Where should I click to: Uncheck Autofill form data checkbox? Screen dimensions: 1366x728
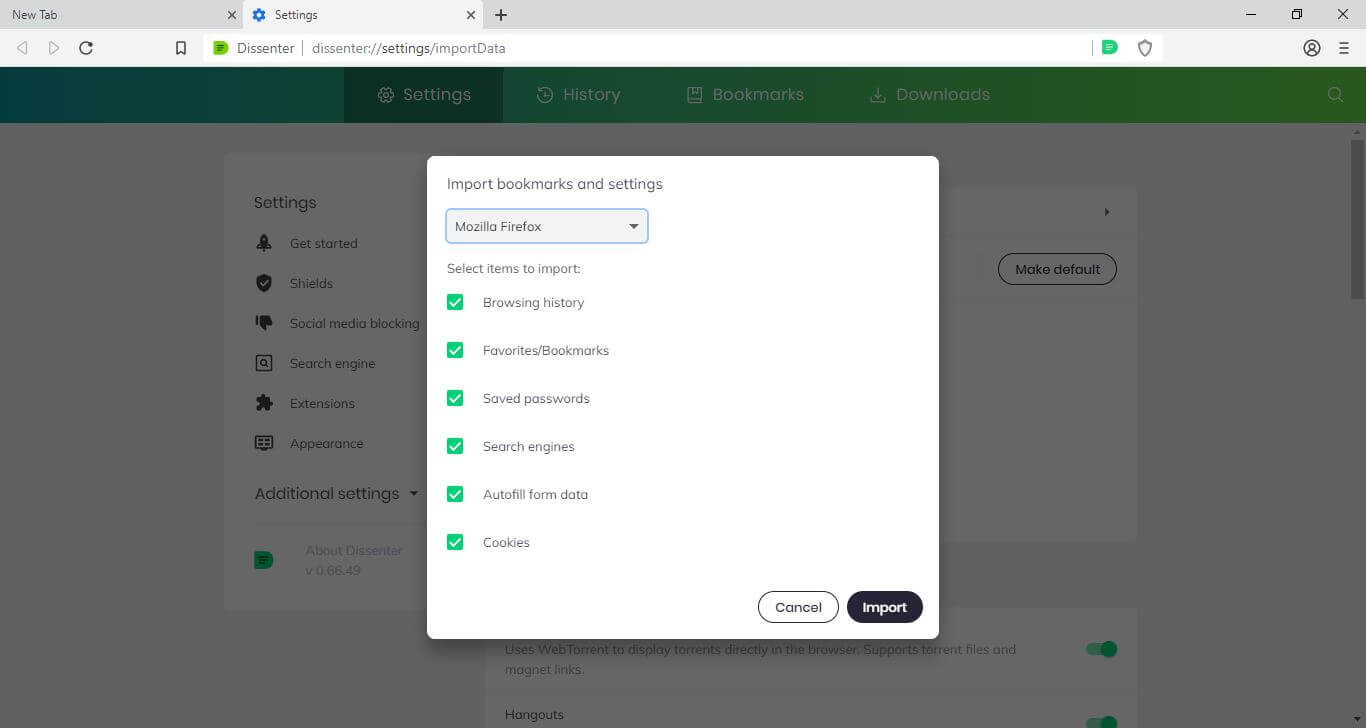(455, 494)
